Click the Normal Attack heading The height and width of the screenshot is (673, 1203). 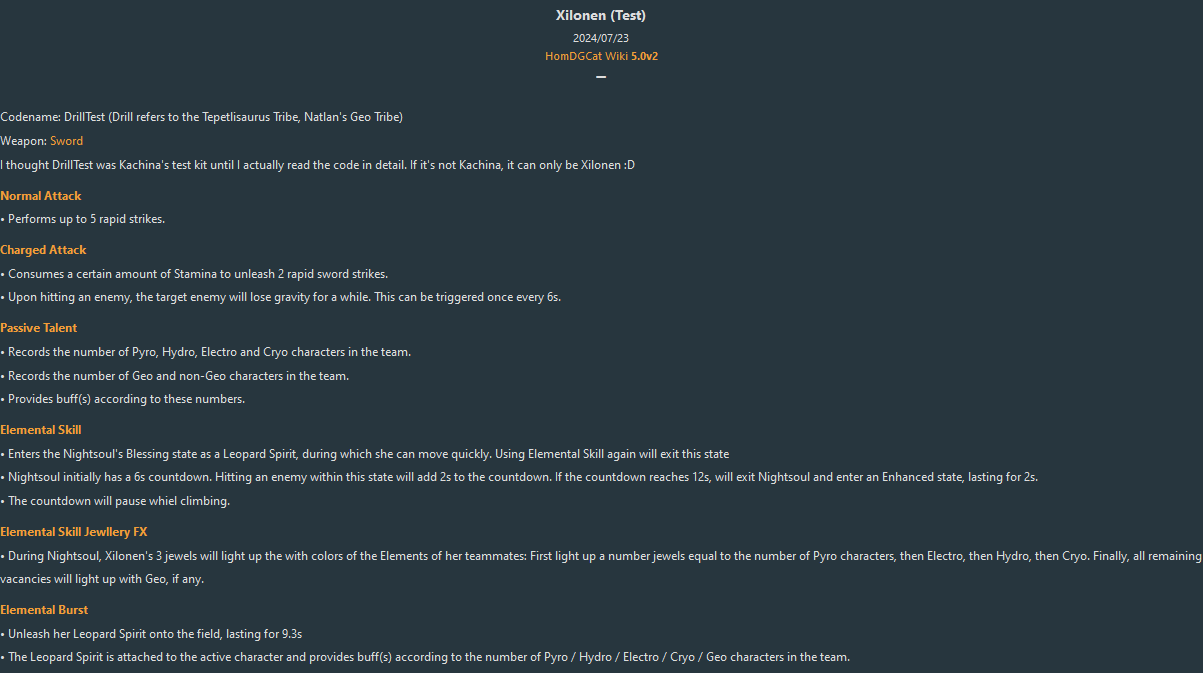click(x=41, y=196)
